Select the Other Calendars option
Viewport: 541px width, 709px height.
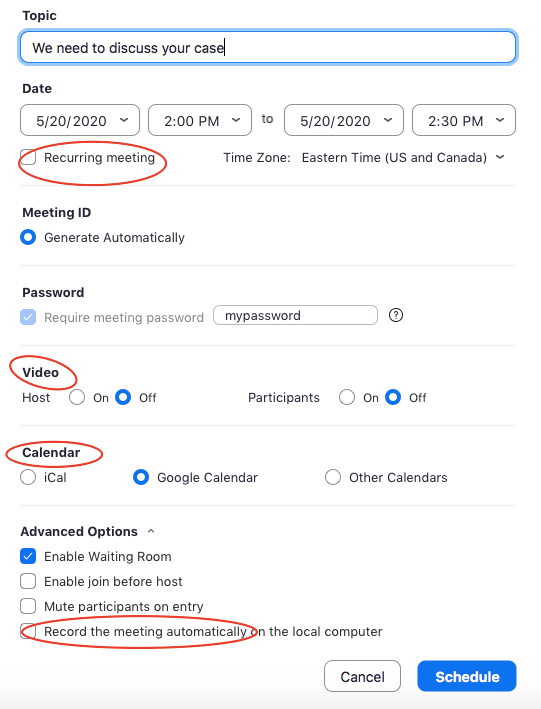point(333,477)
